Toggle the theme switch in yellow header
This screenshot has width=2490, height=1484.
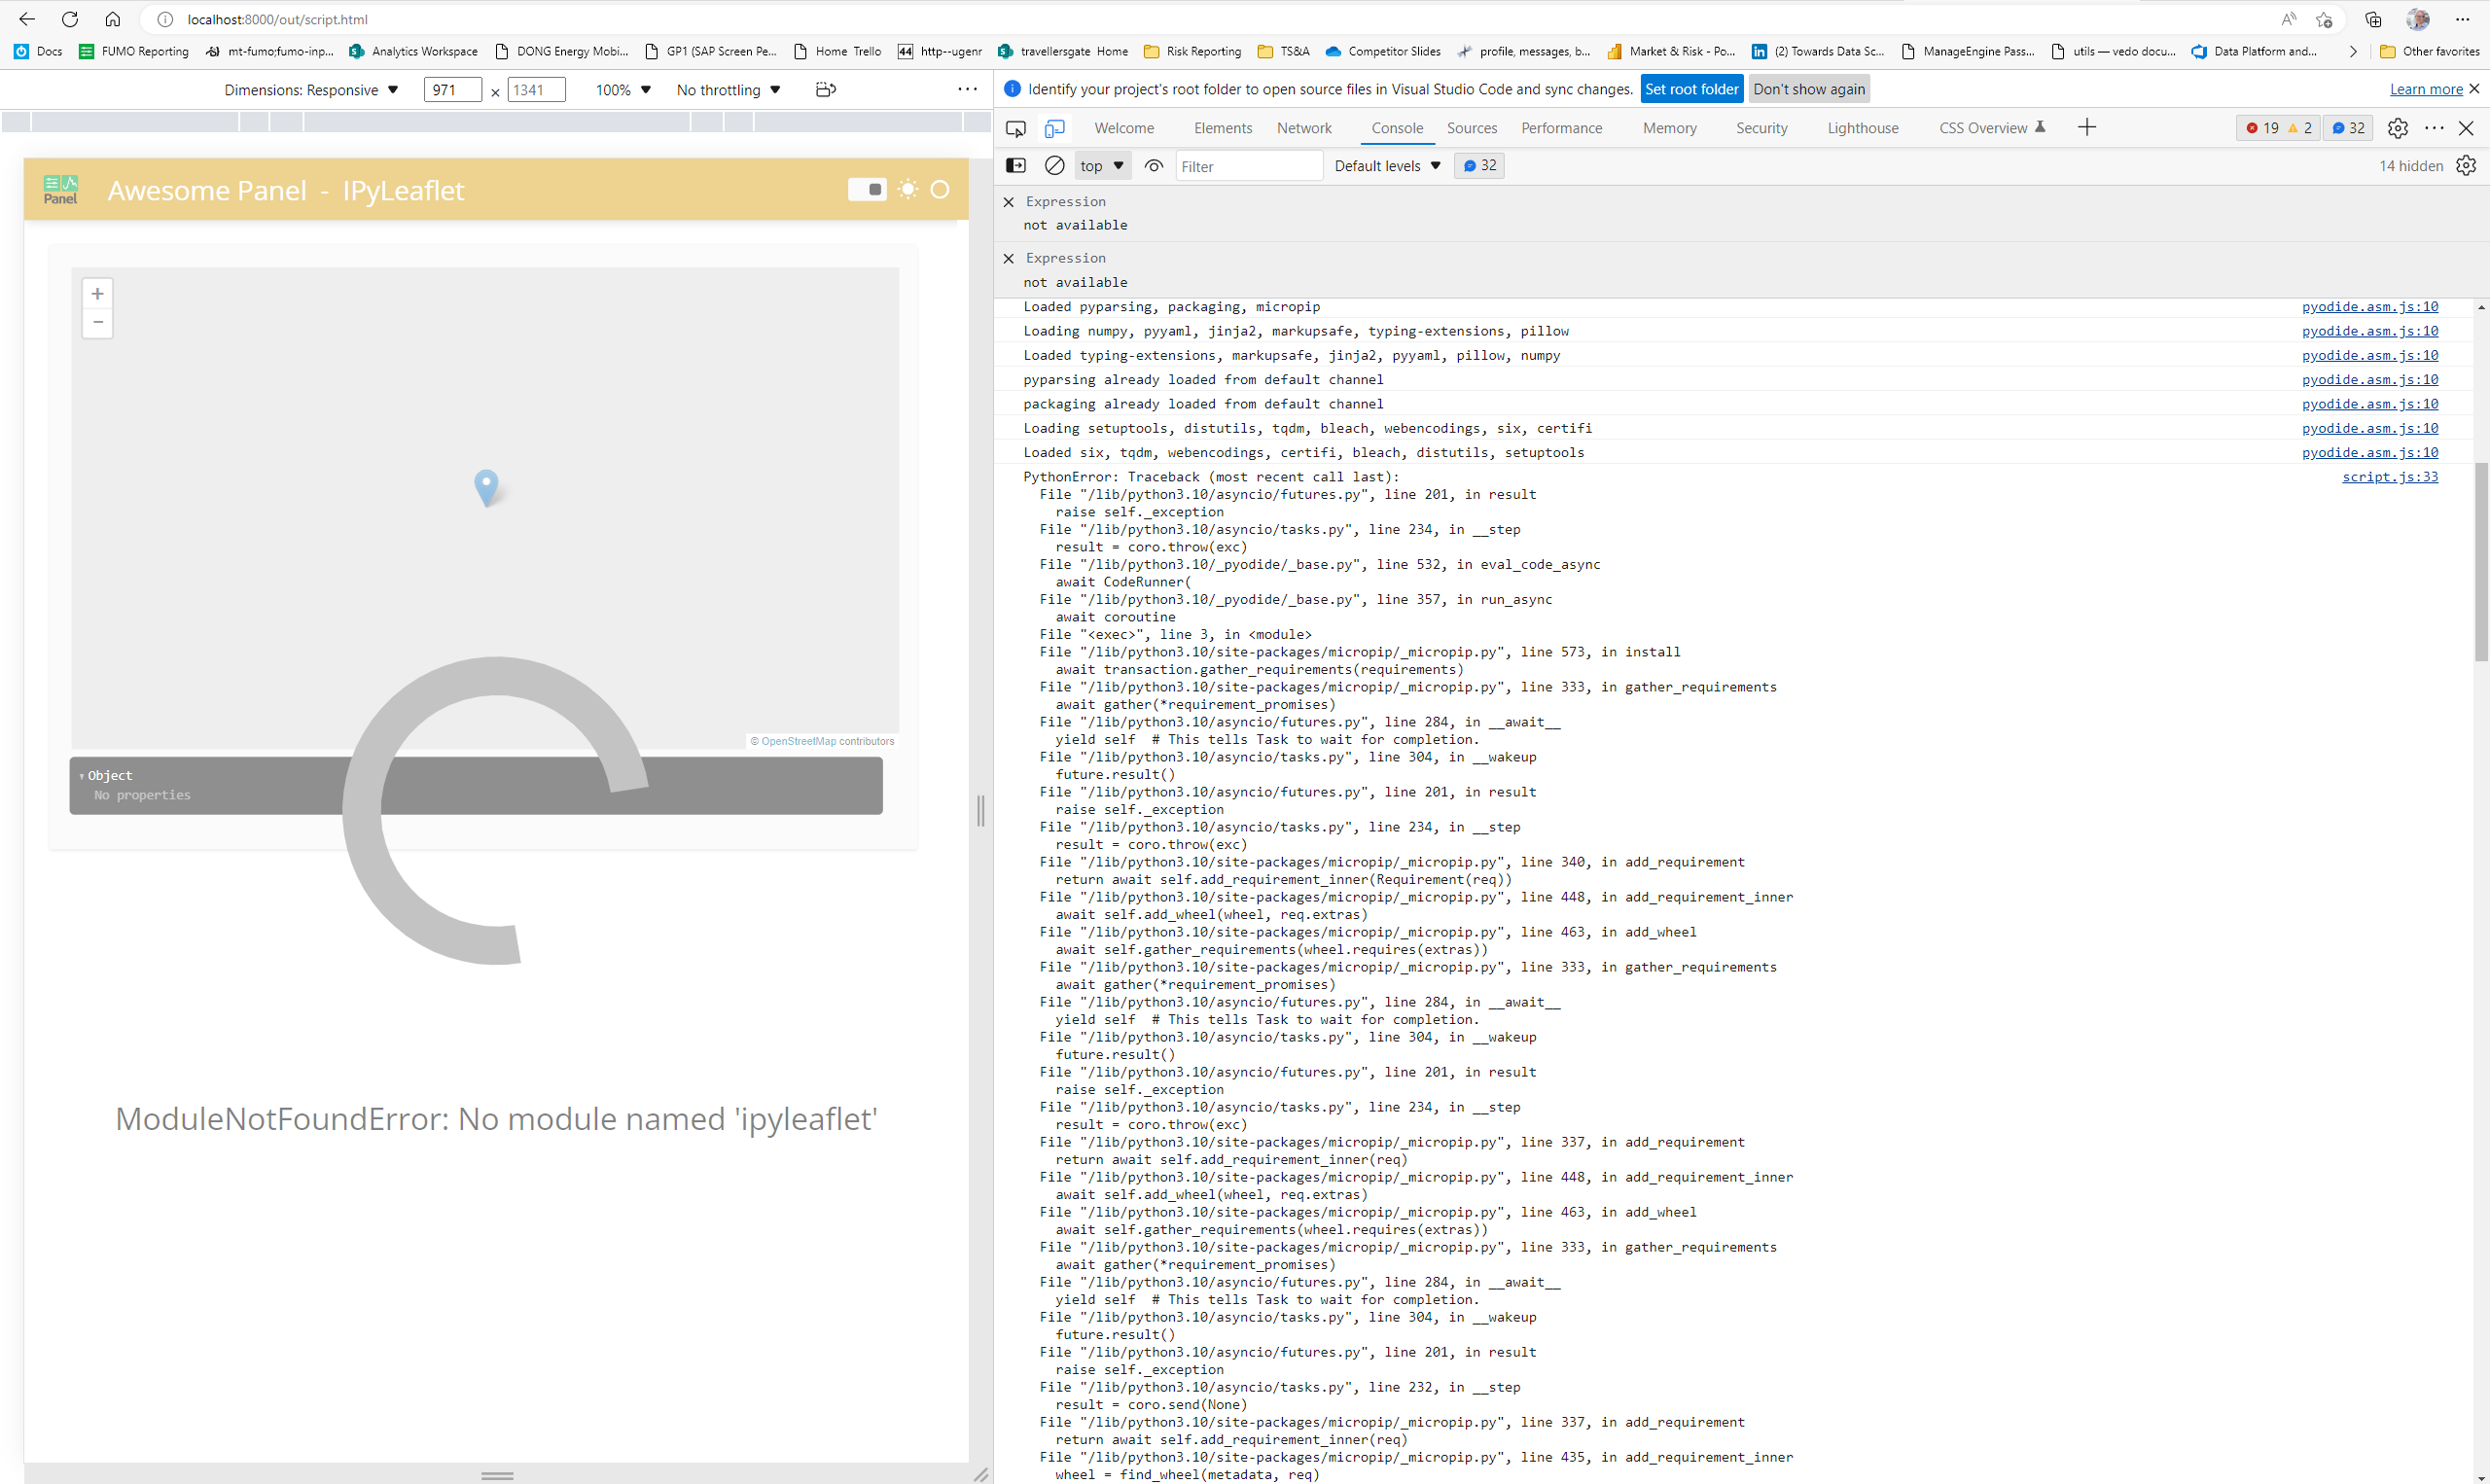(867, 189)
